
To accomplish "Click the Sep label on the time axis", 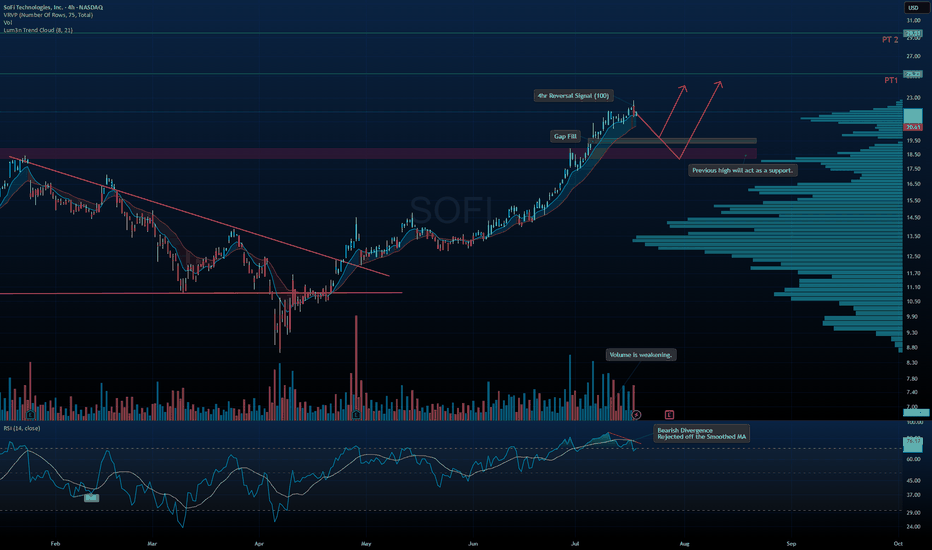I will pyautogui.click(x=791, y=543).
